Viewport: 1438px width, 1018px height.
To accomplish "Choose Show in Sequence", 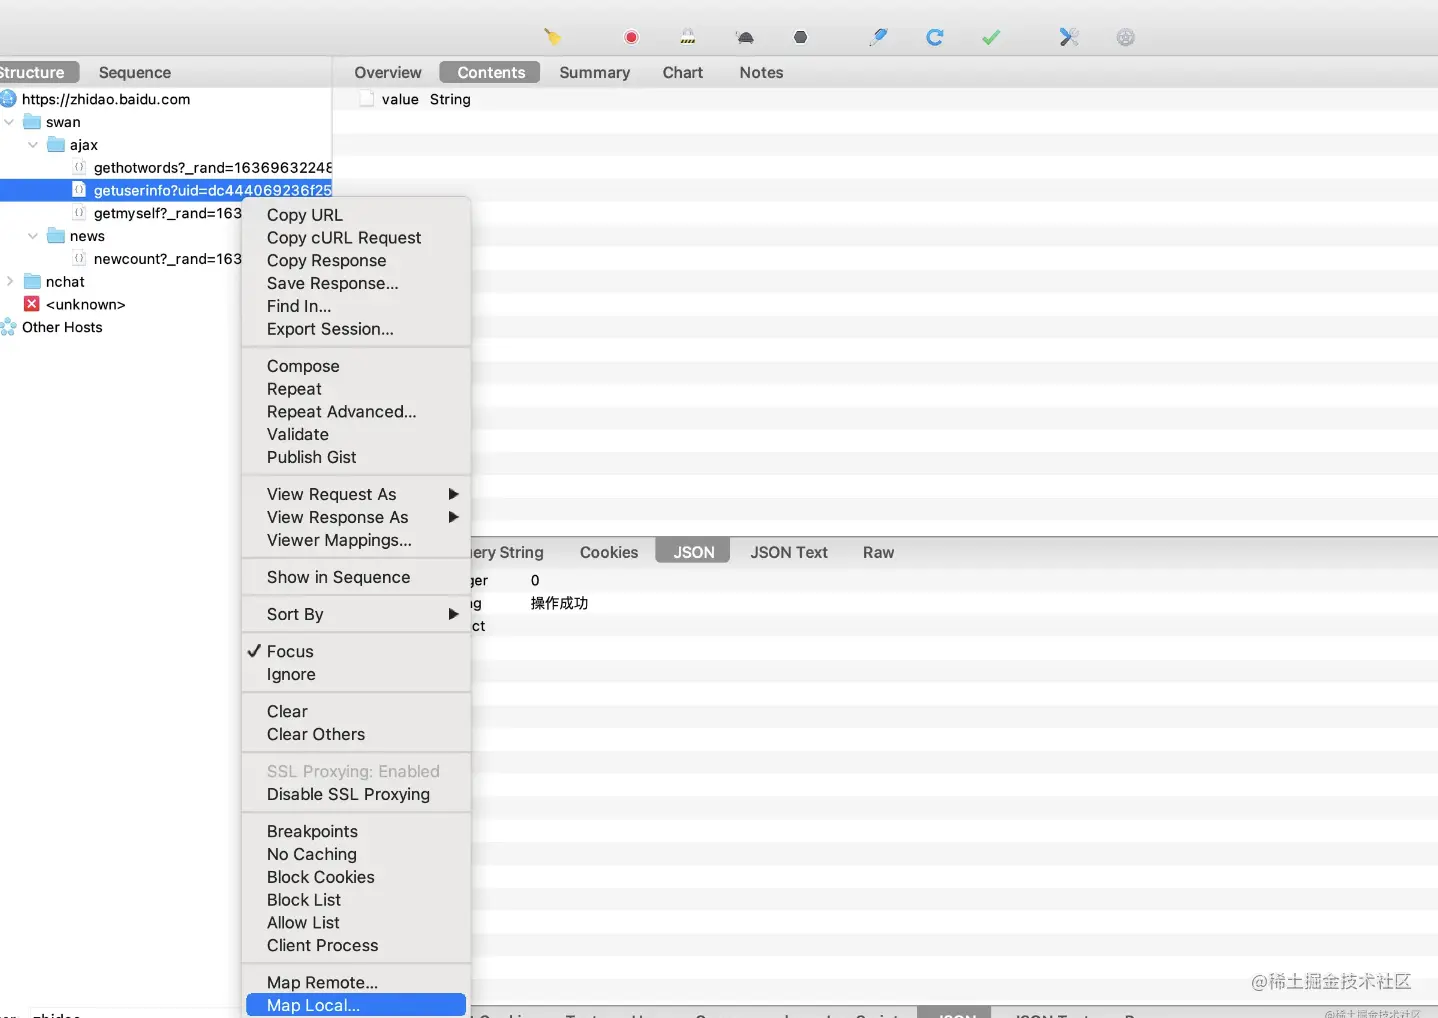I will 356,577.
